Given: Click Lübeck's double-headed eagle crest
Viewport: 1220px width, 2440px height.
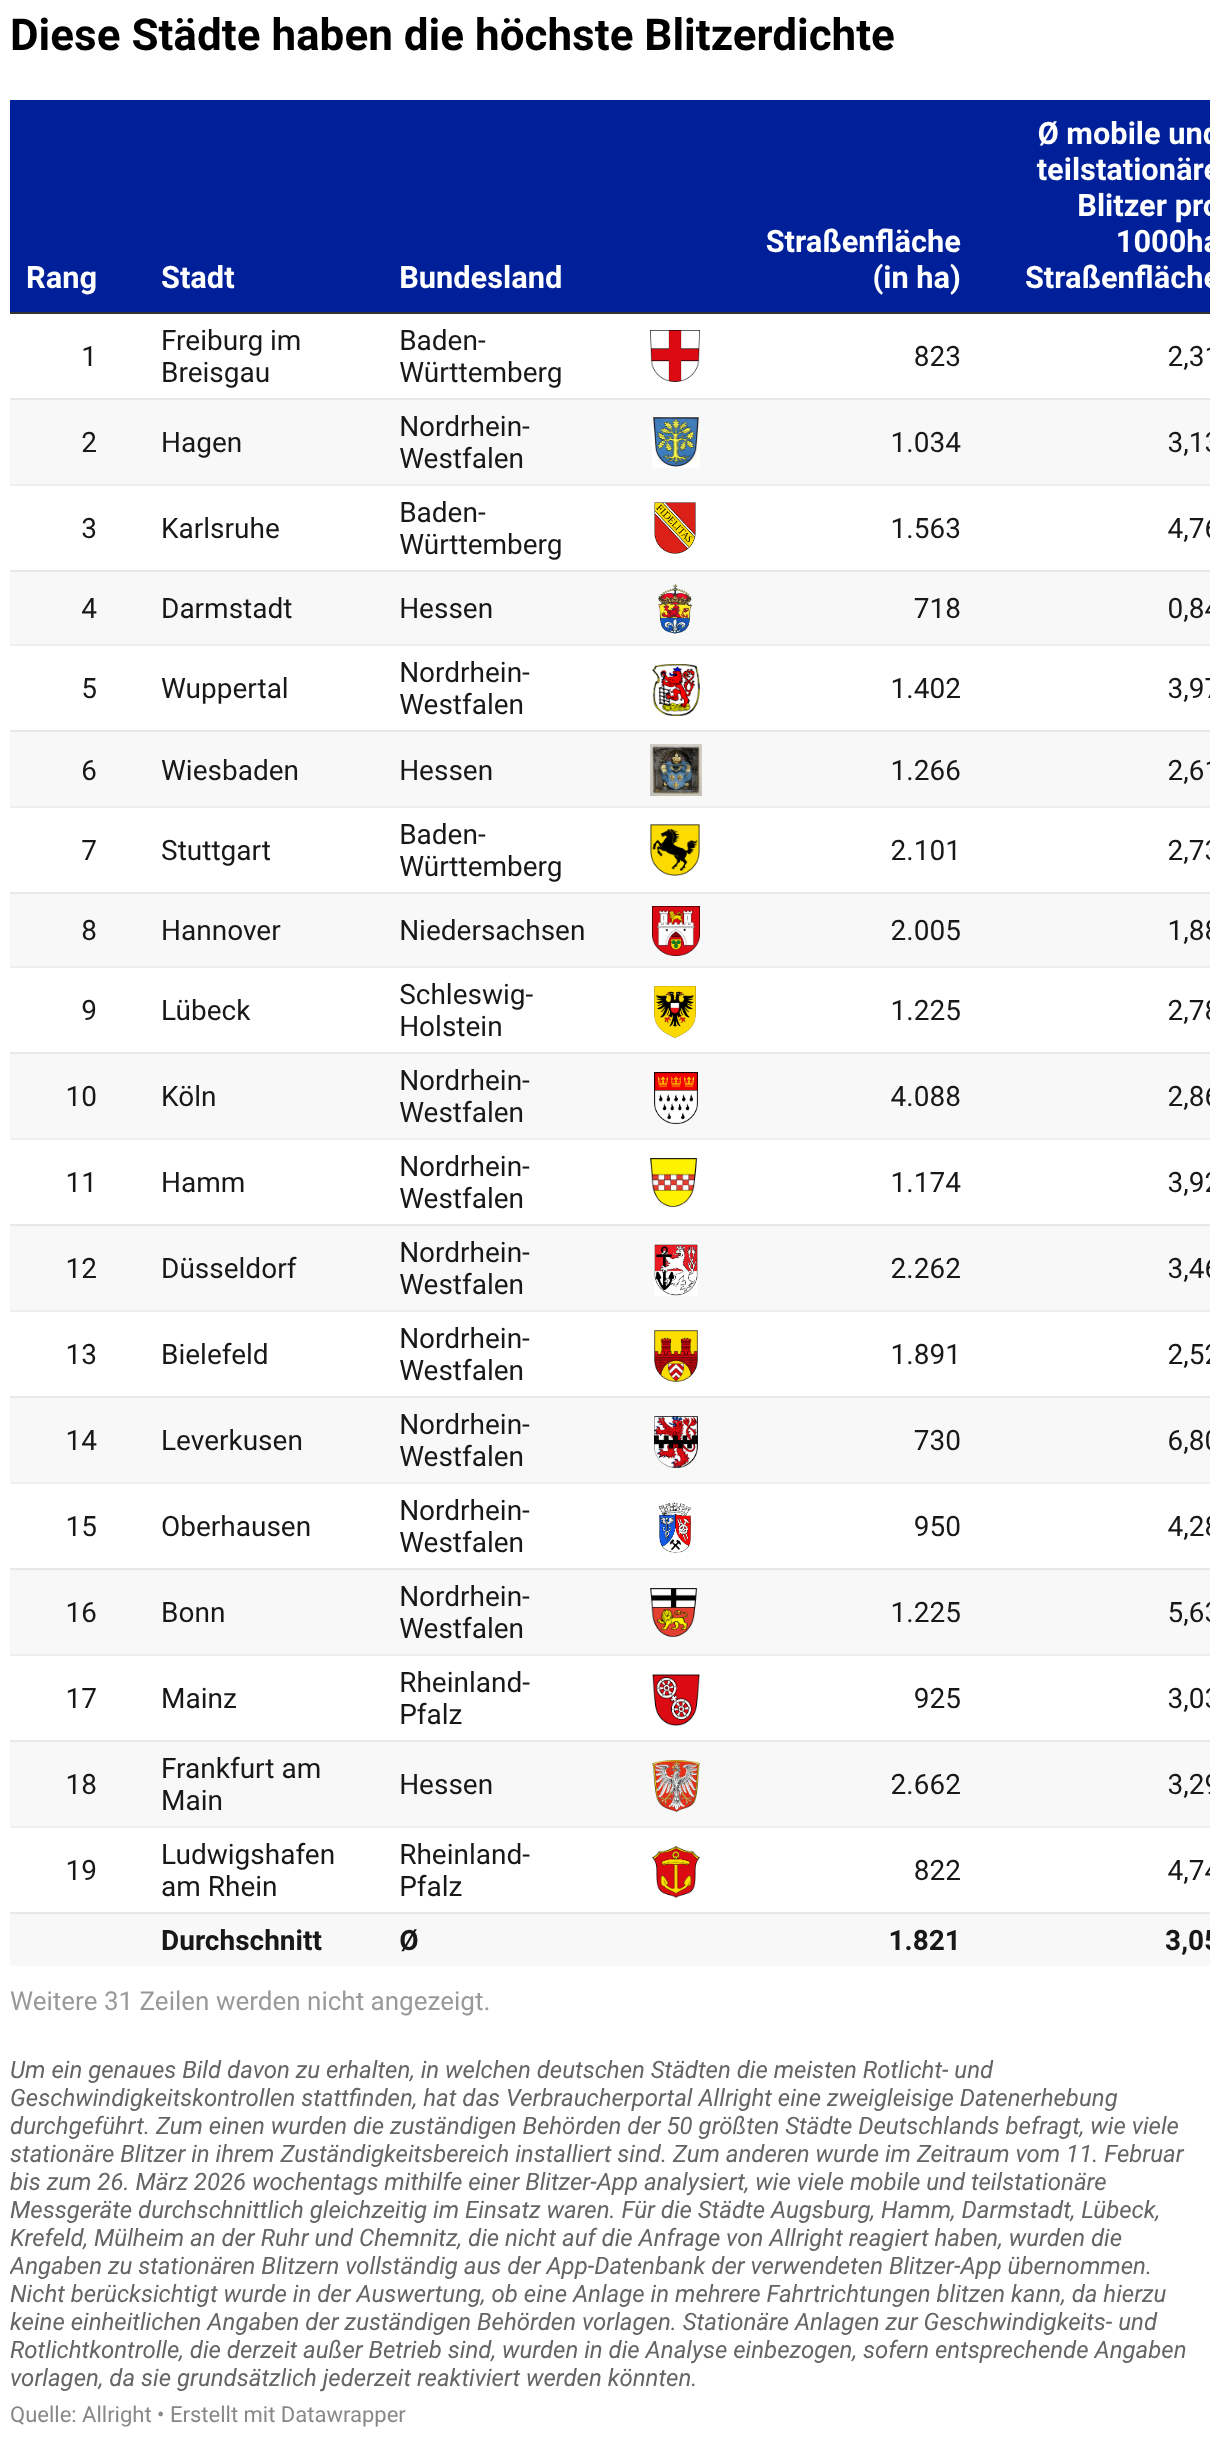Looking at the screenshot, I should point(675,1010).
